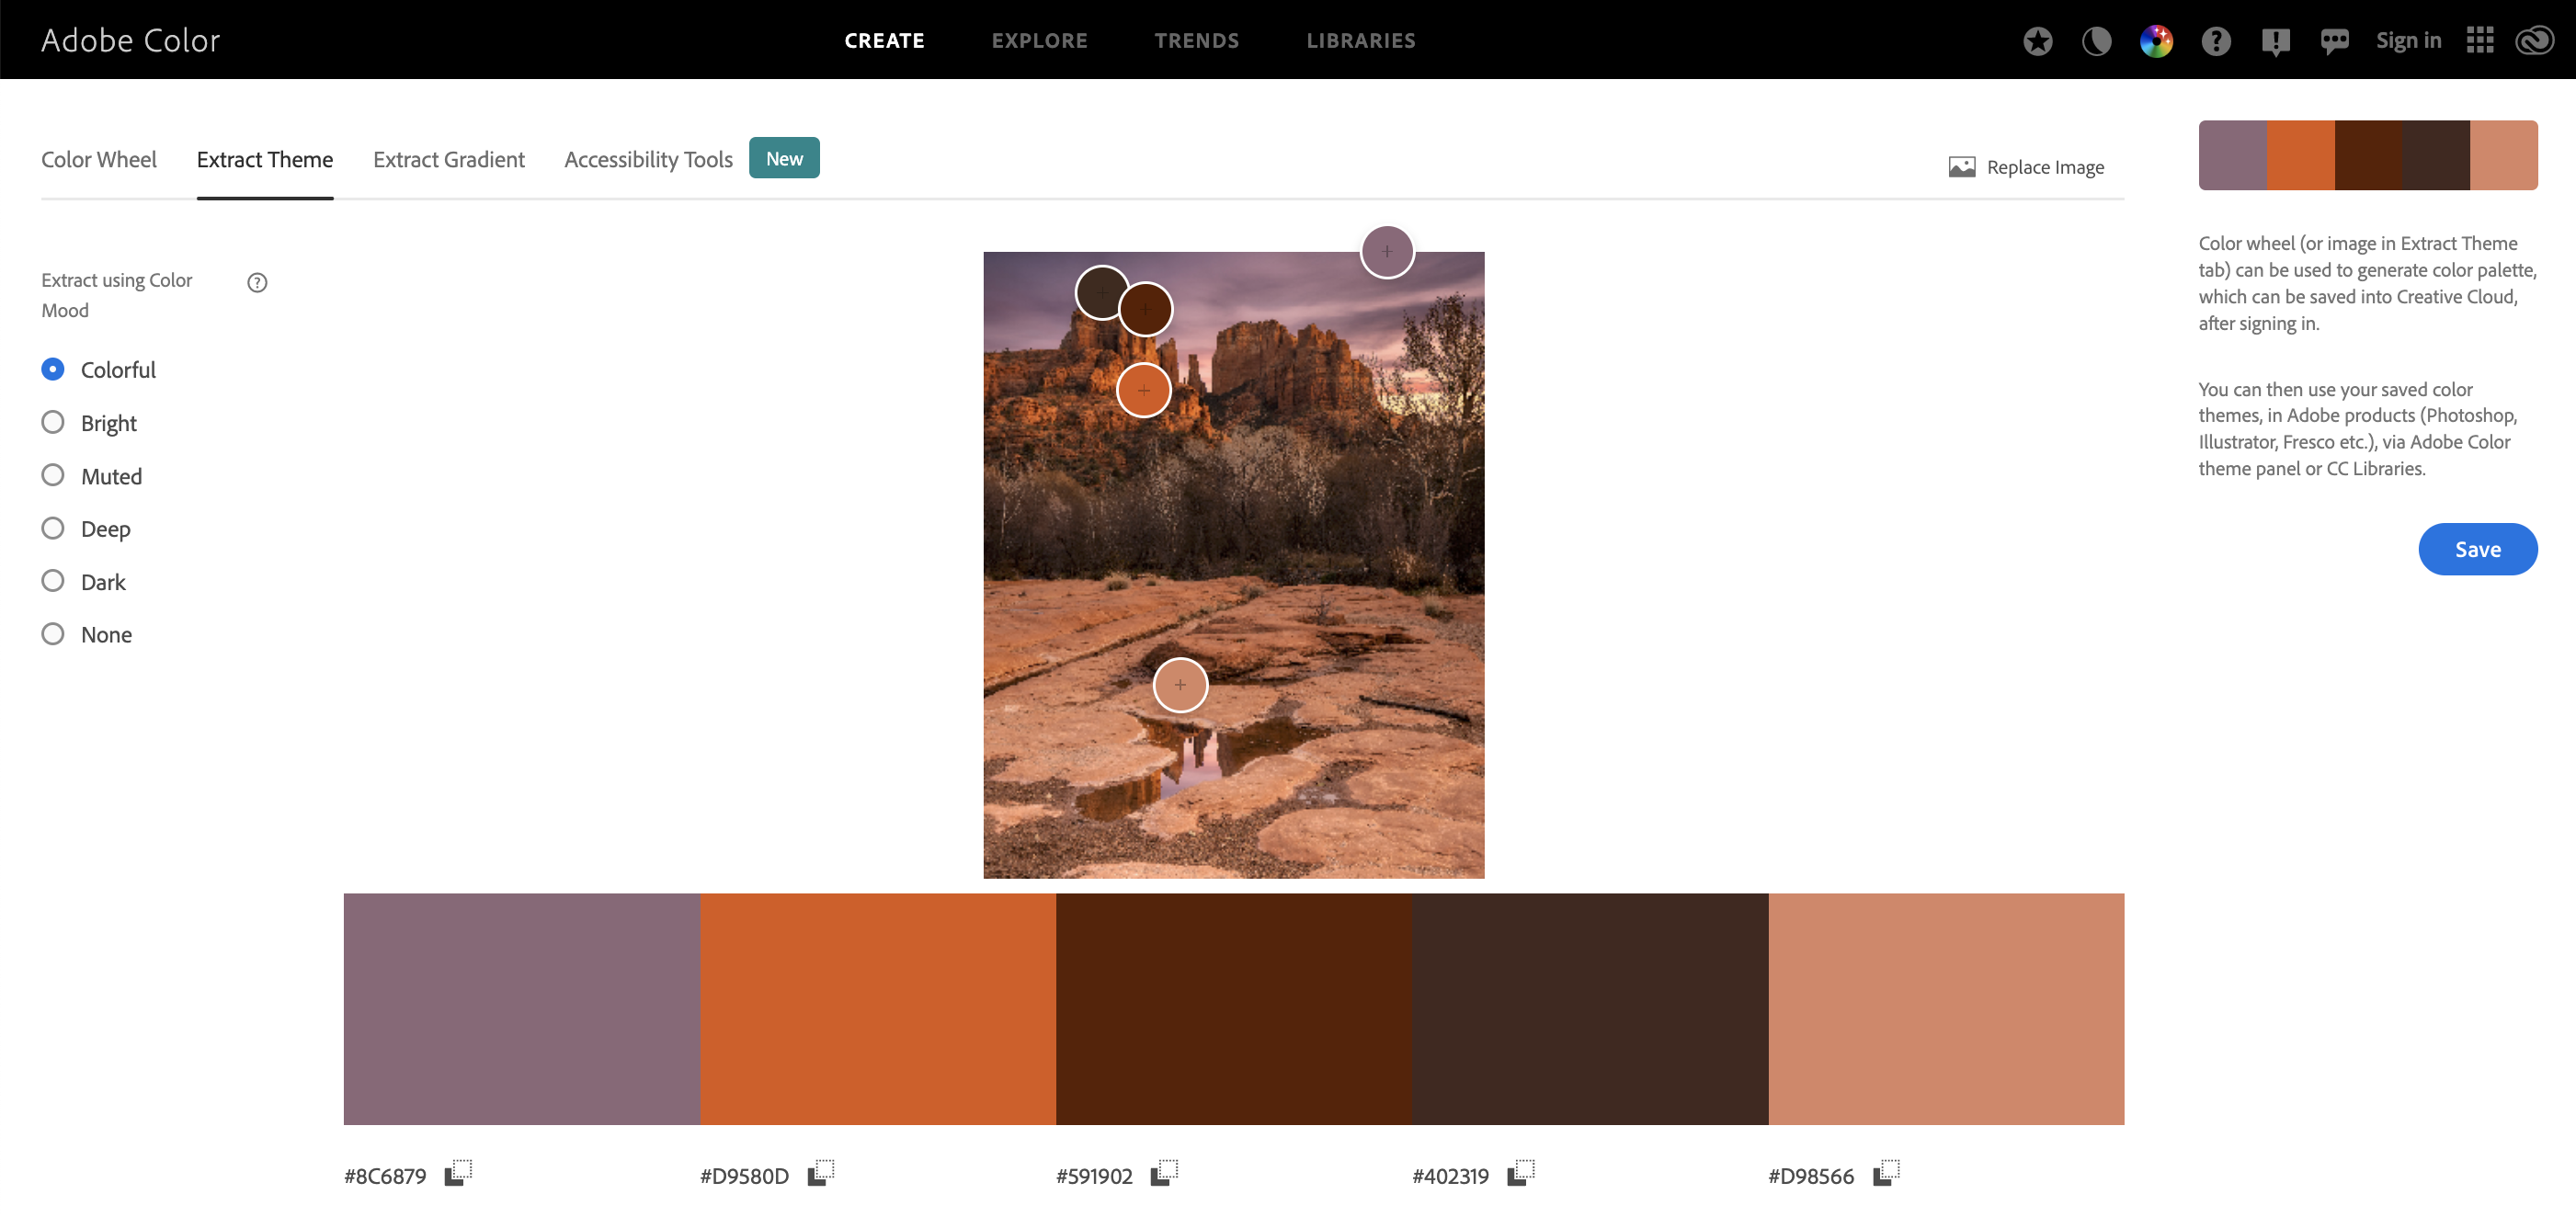Copy hex code #D9580D
The height and width of the screenshot is (1217, 2576).
(821, 1172)
